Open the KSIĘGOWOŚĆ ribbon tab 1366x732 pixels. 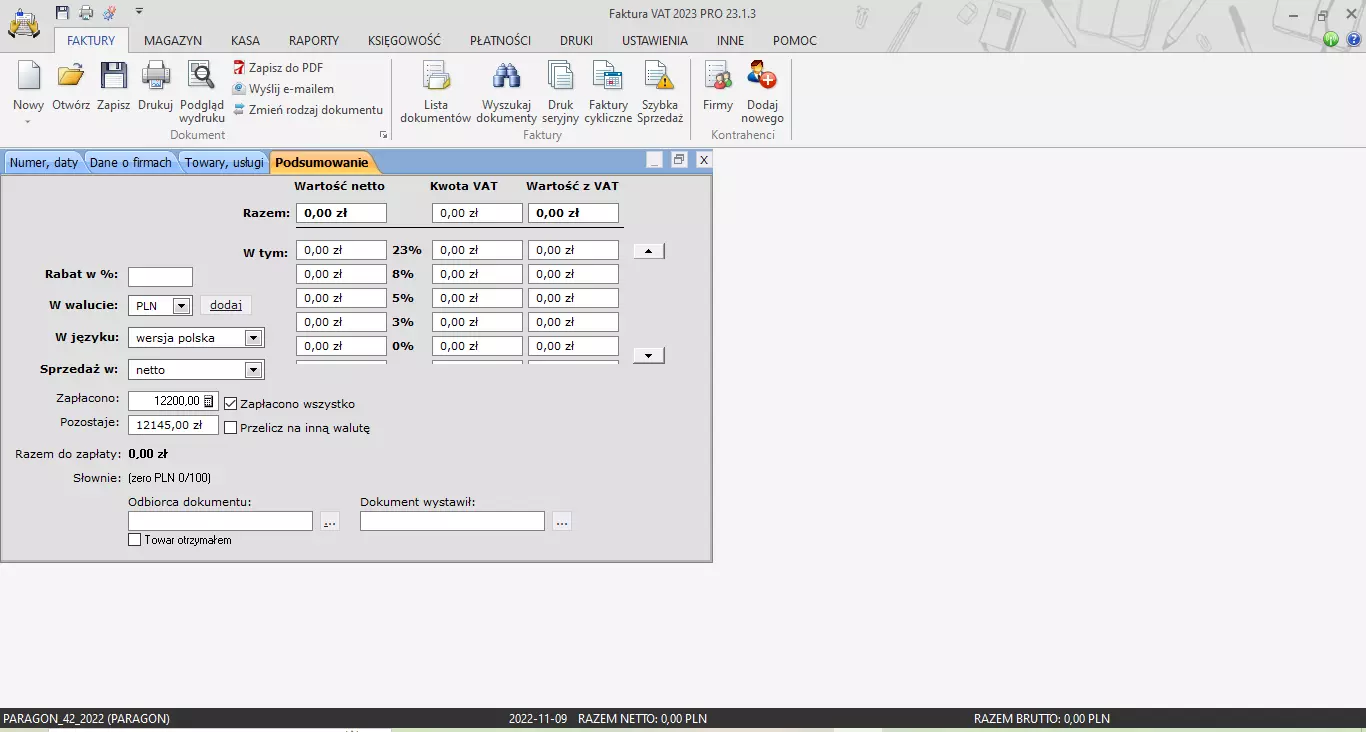pyautogui.click(x=404, y=40)
